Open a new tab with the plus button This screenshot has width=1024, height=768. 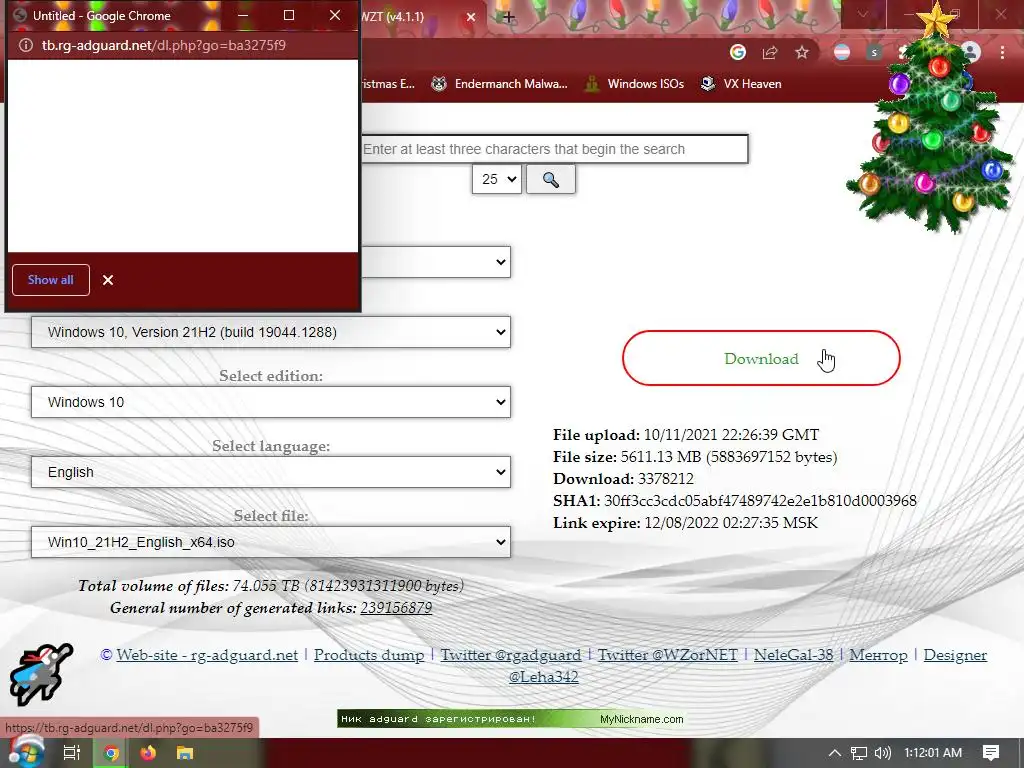(x=509, y=17)
